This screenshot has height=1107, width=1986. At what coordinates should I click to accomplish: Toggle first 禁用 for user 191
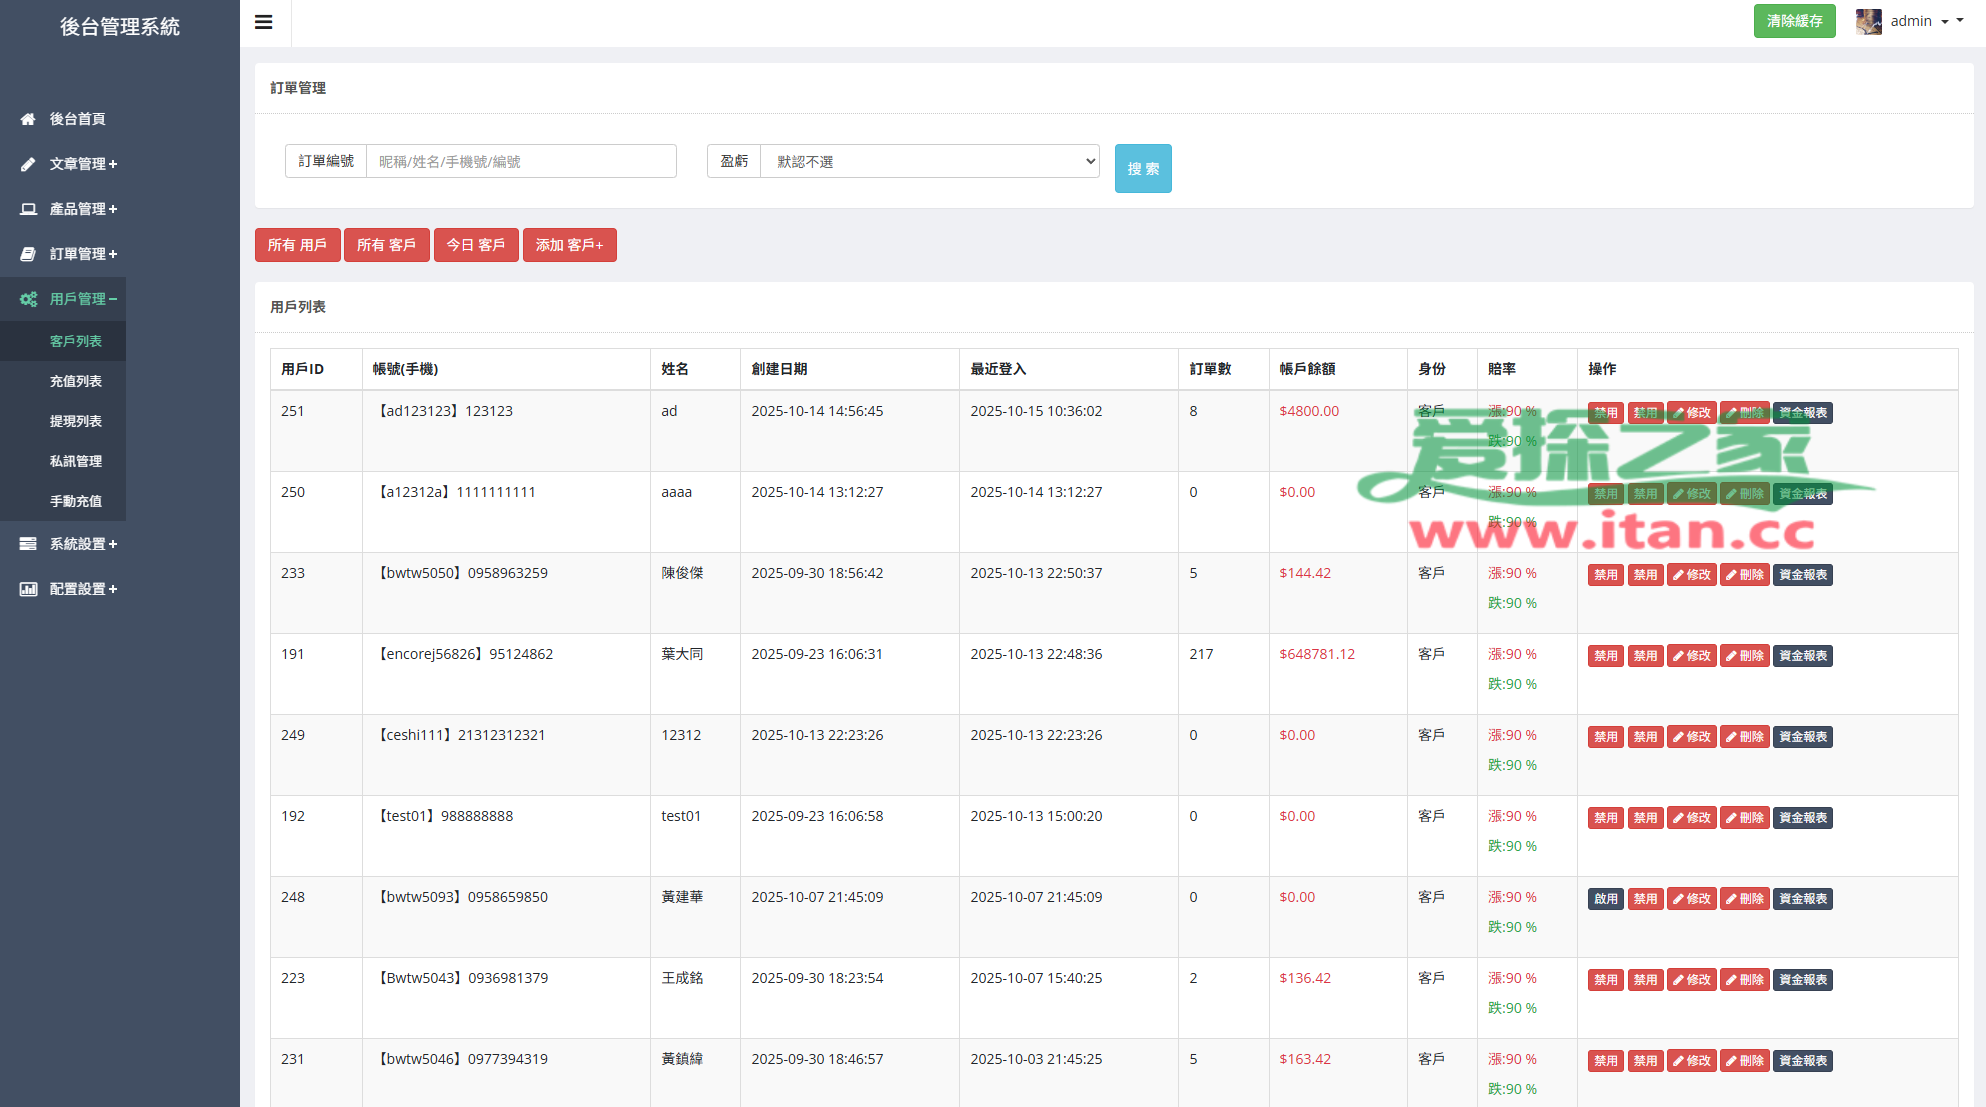click(x=1605, y=656)
